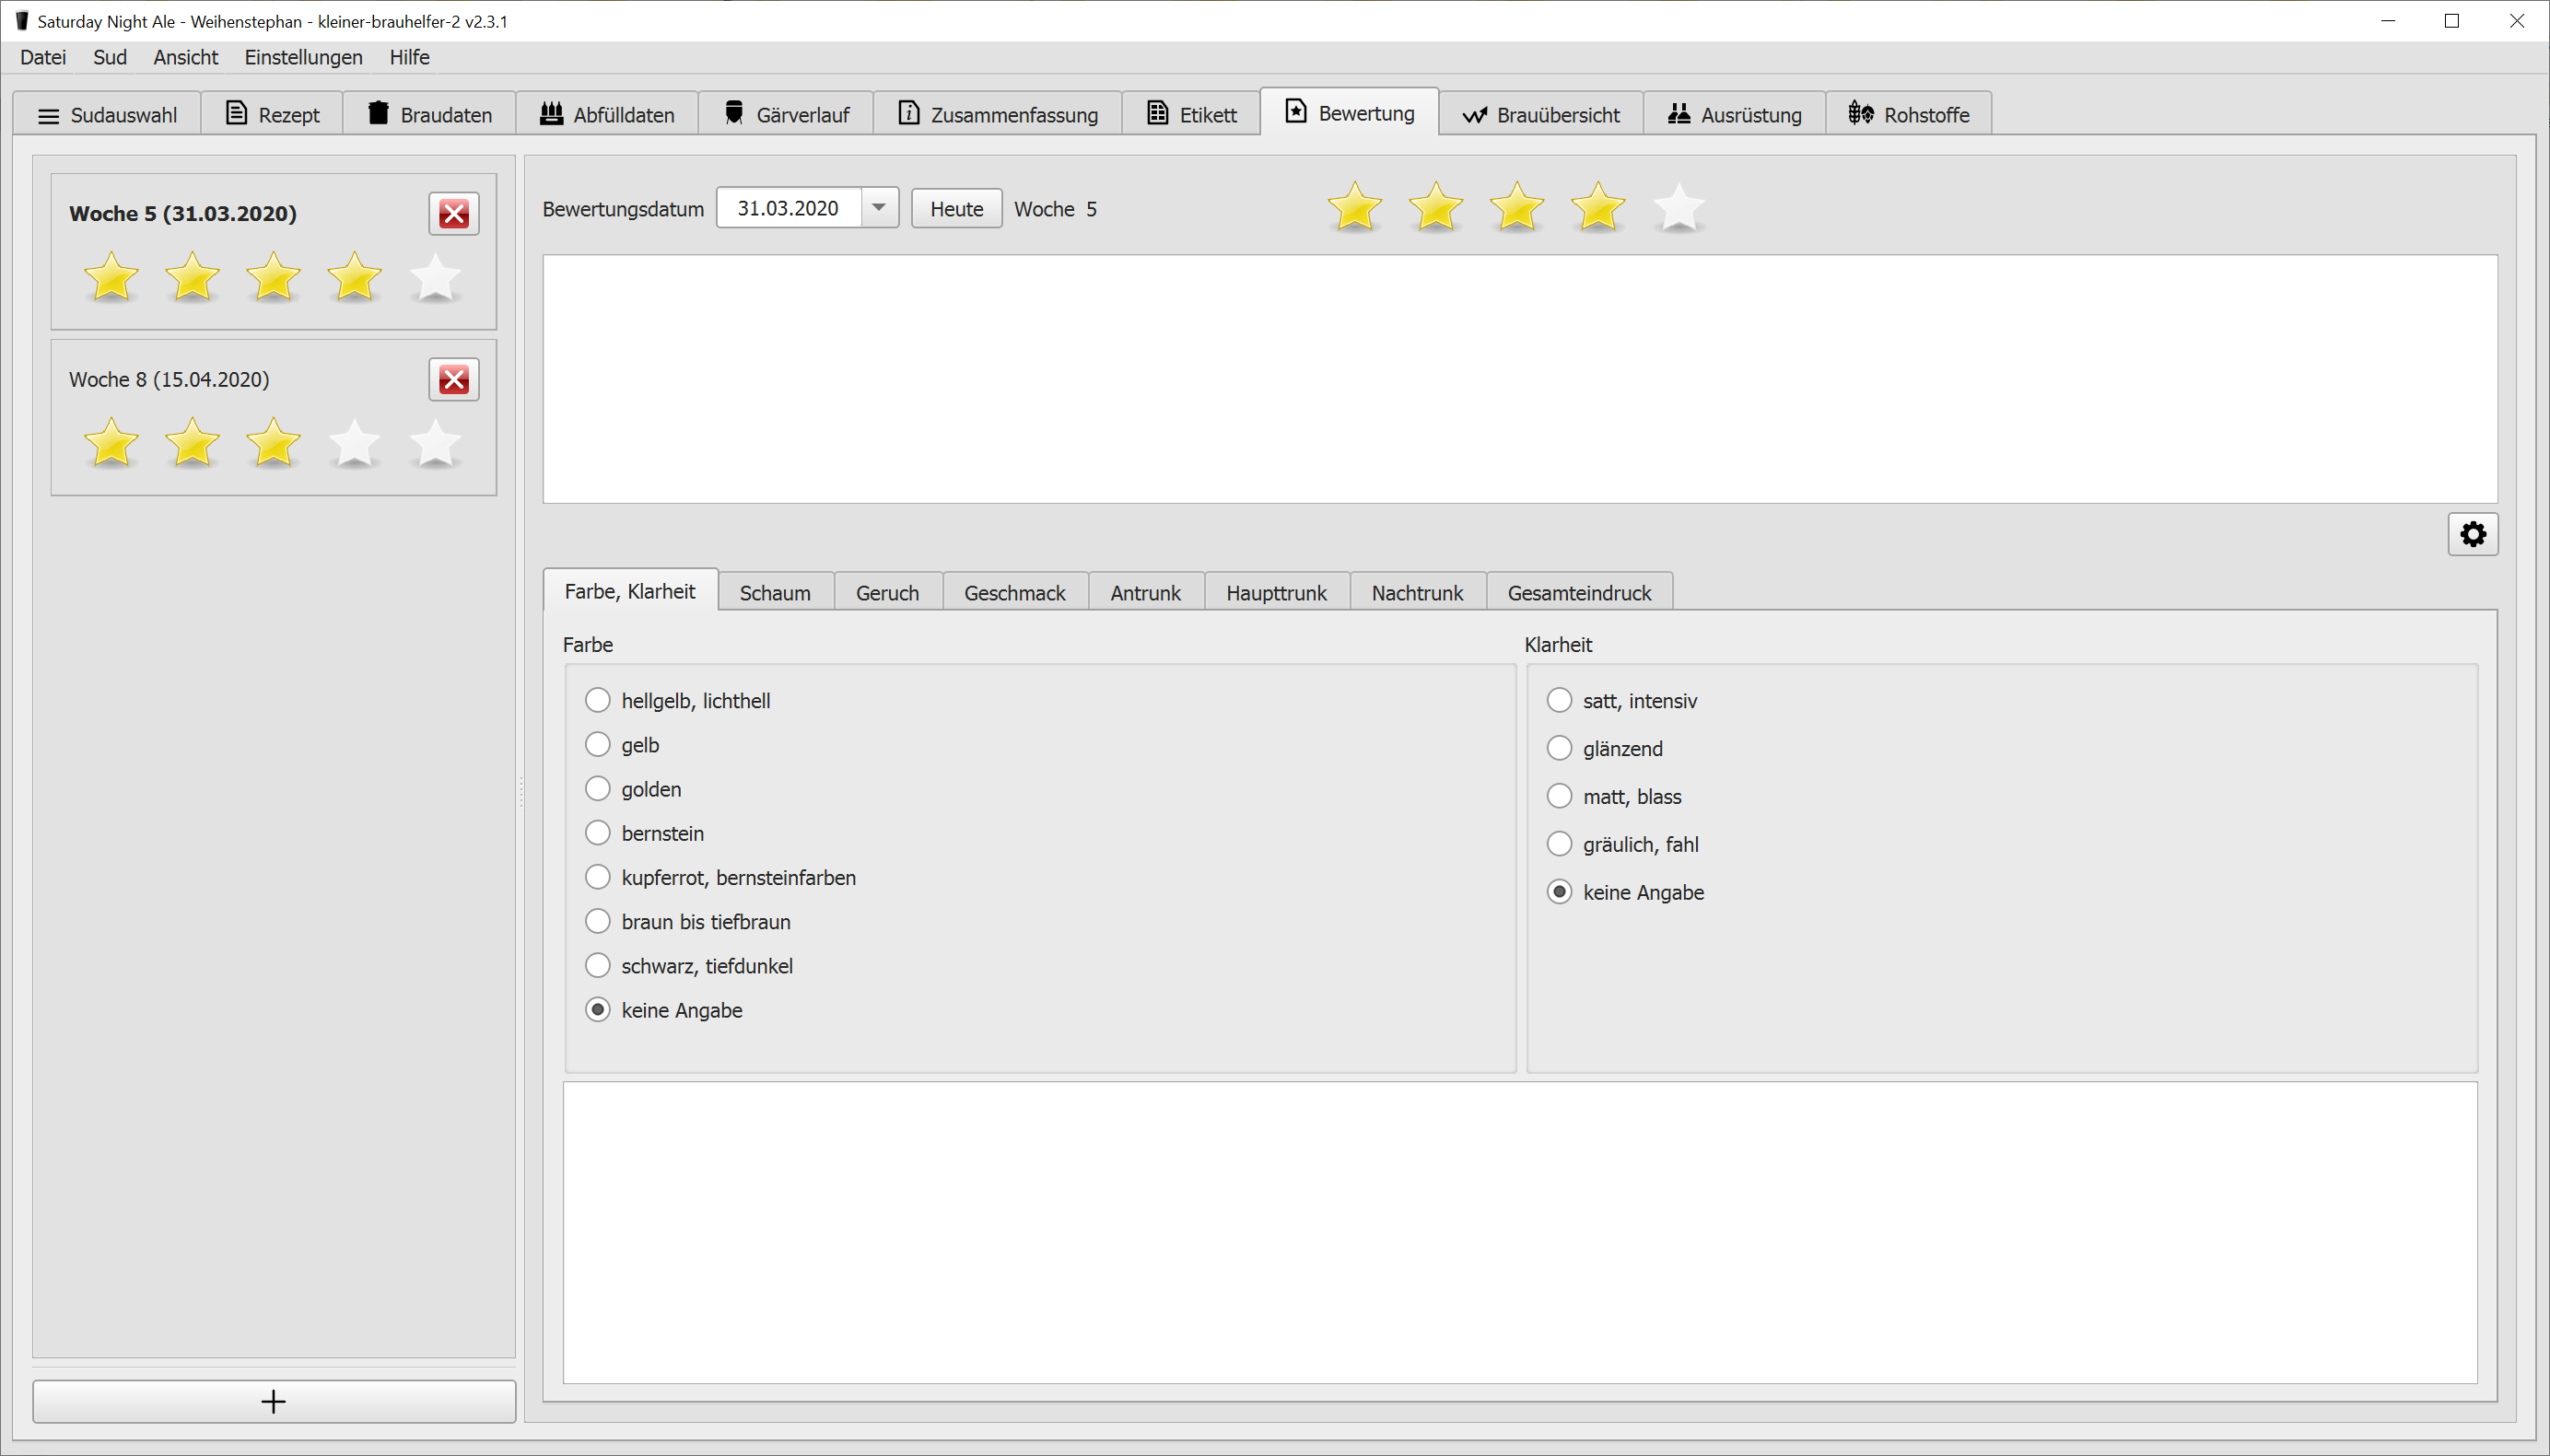The height and width of the screenshot is (1456, 2550).
Task: Click first star in main rating header
Action: click(x=1354, y=208)
